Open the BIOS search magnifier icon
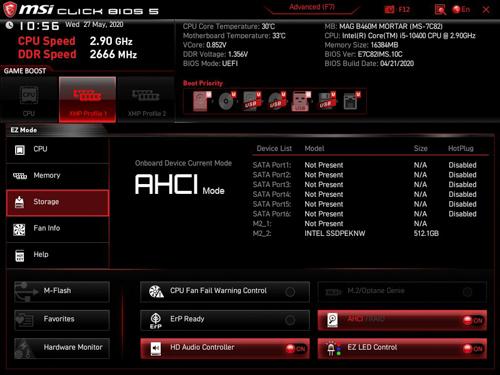 click(440, 10)
